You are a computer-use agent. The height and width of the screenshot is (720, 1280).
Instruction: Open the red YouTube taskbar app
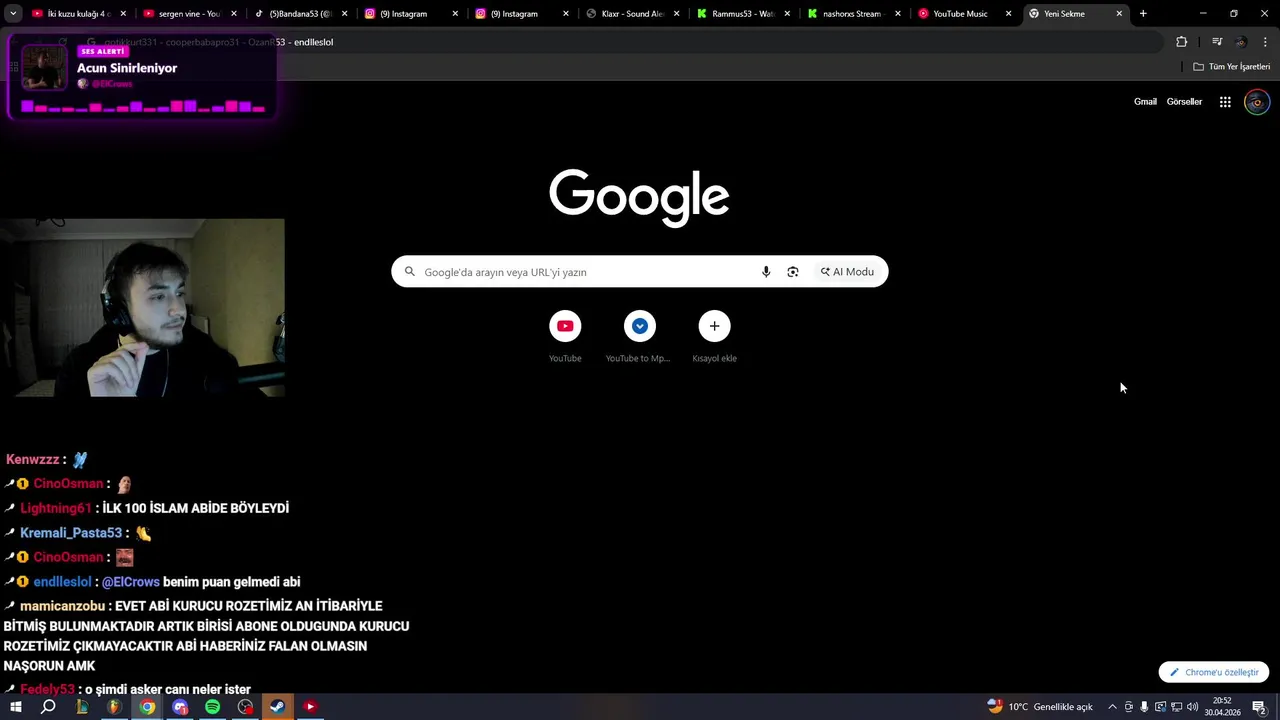(310, 707)
